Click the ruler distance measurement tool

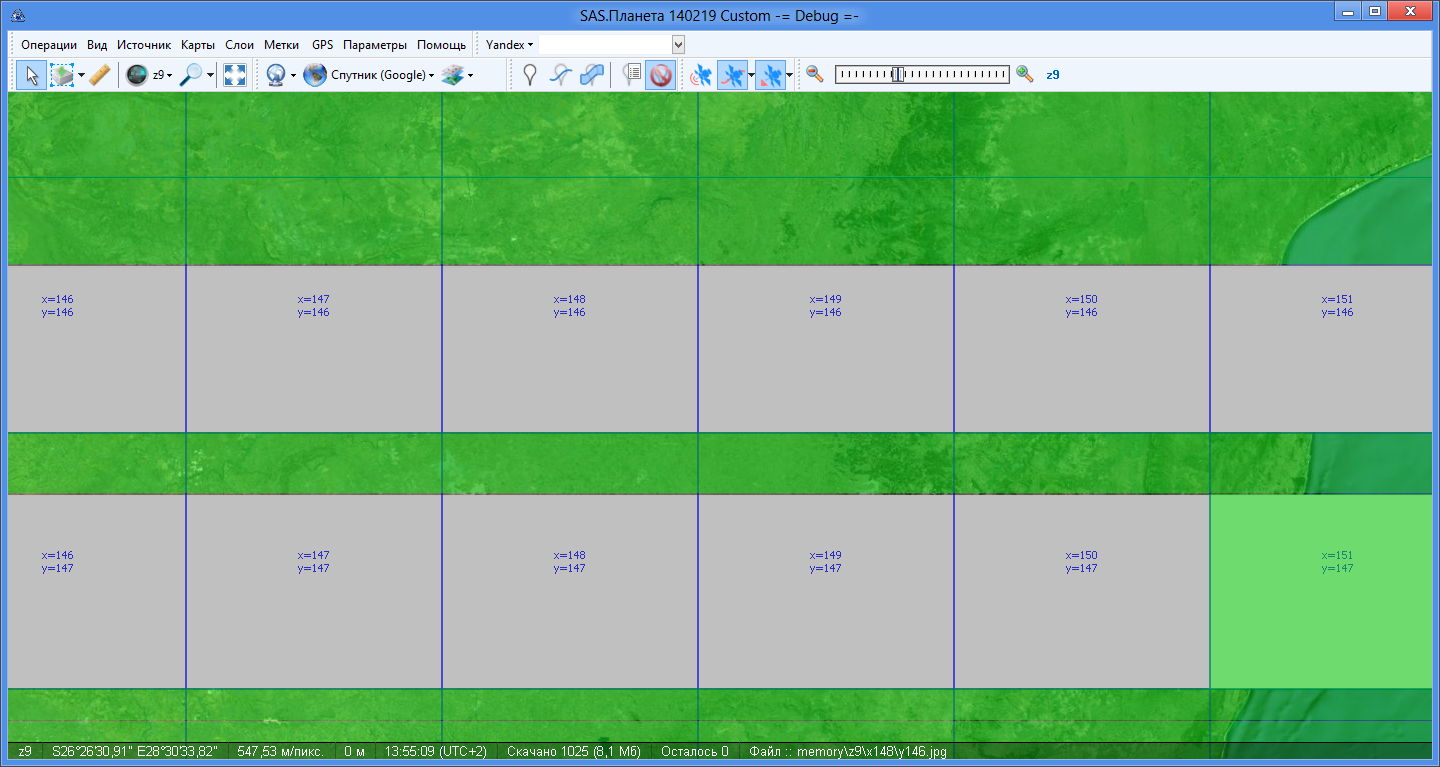coord(99,75)
